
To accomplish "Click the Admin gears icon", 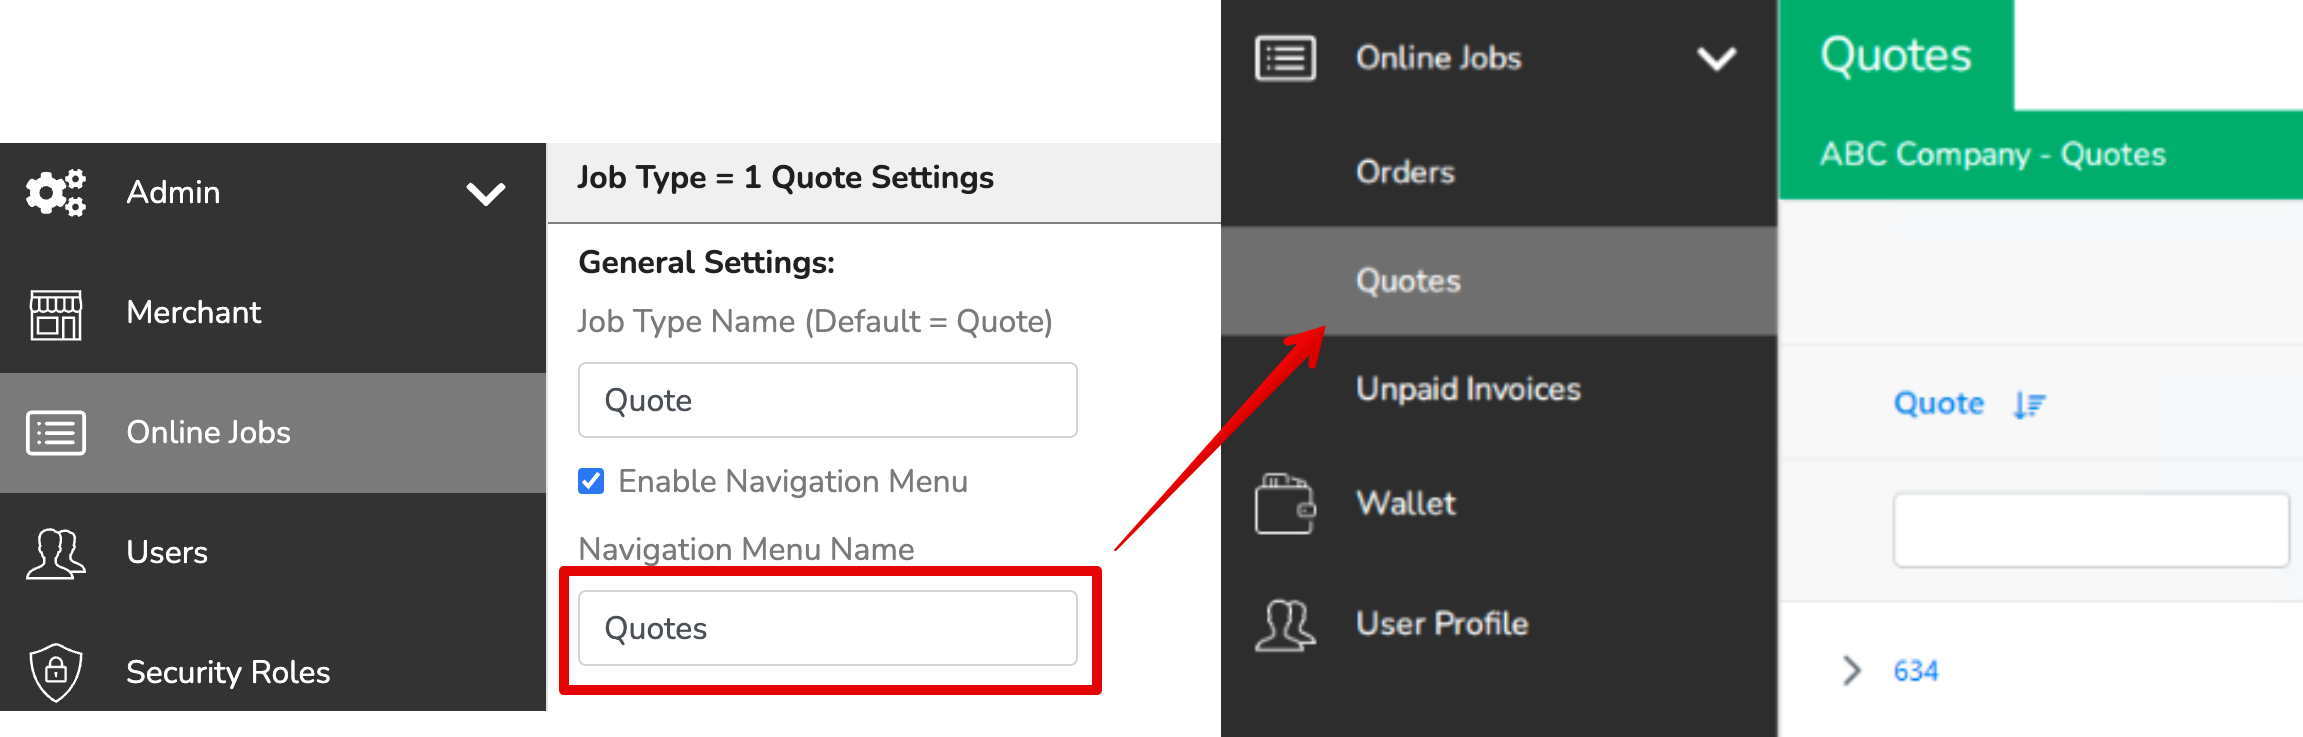I will [56, 192].
